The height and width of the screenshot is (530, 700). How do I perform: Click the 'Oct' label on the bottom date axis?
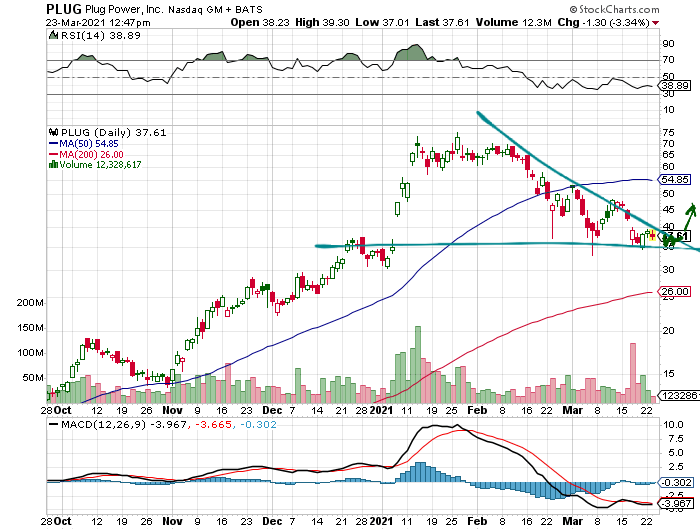(x=62, y=521)
